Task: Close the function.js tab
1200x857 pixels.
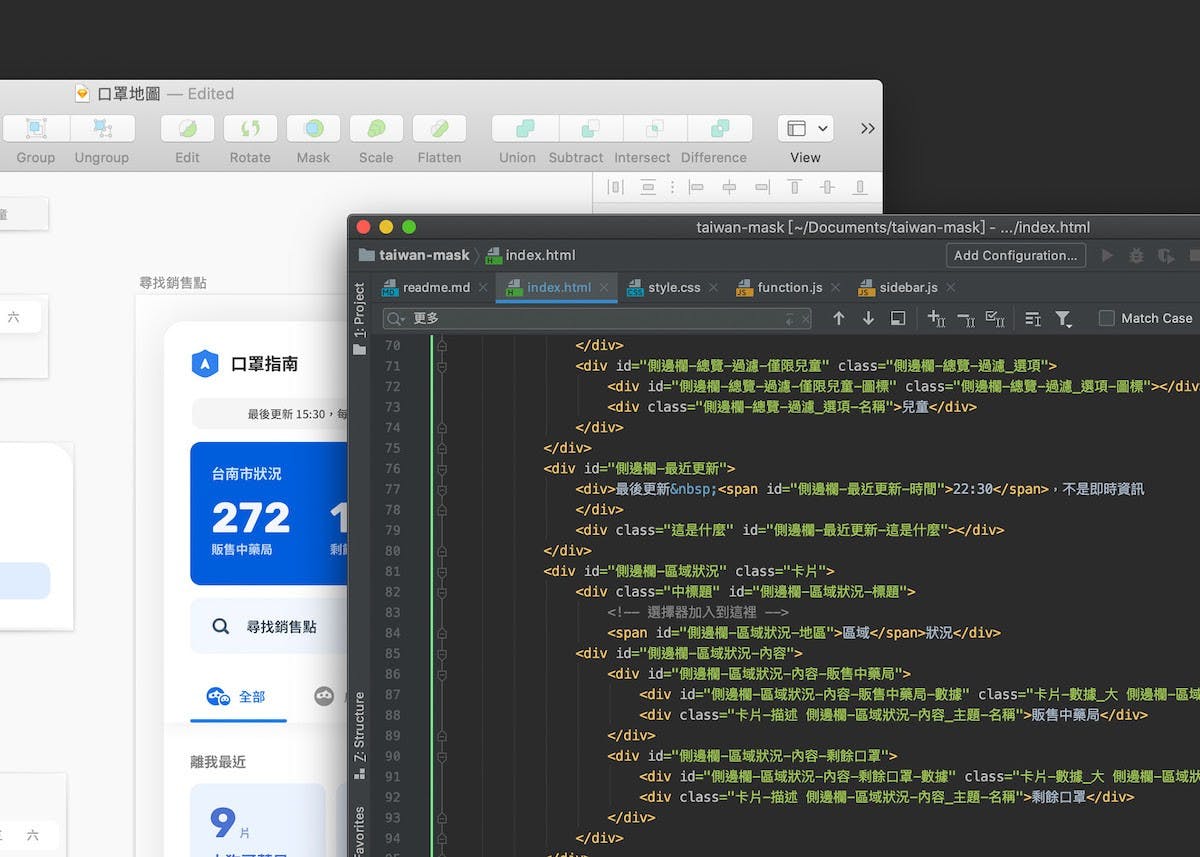Action: pyautogui.click(x=835, y=288)
